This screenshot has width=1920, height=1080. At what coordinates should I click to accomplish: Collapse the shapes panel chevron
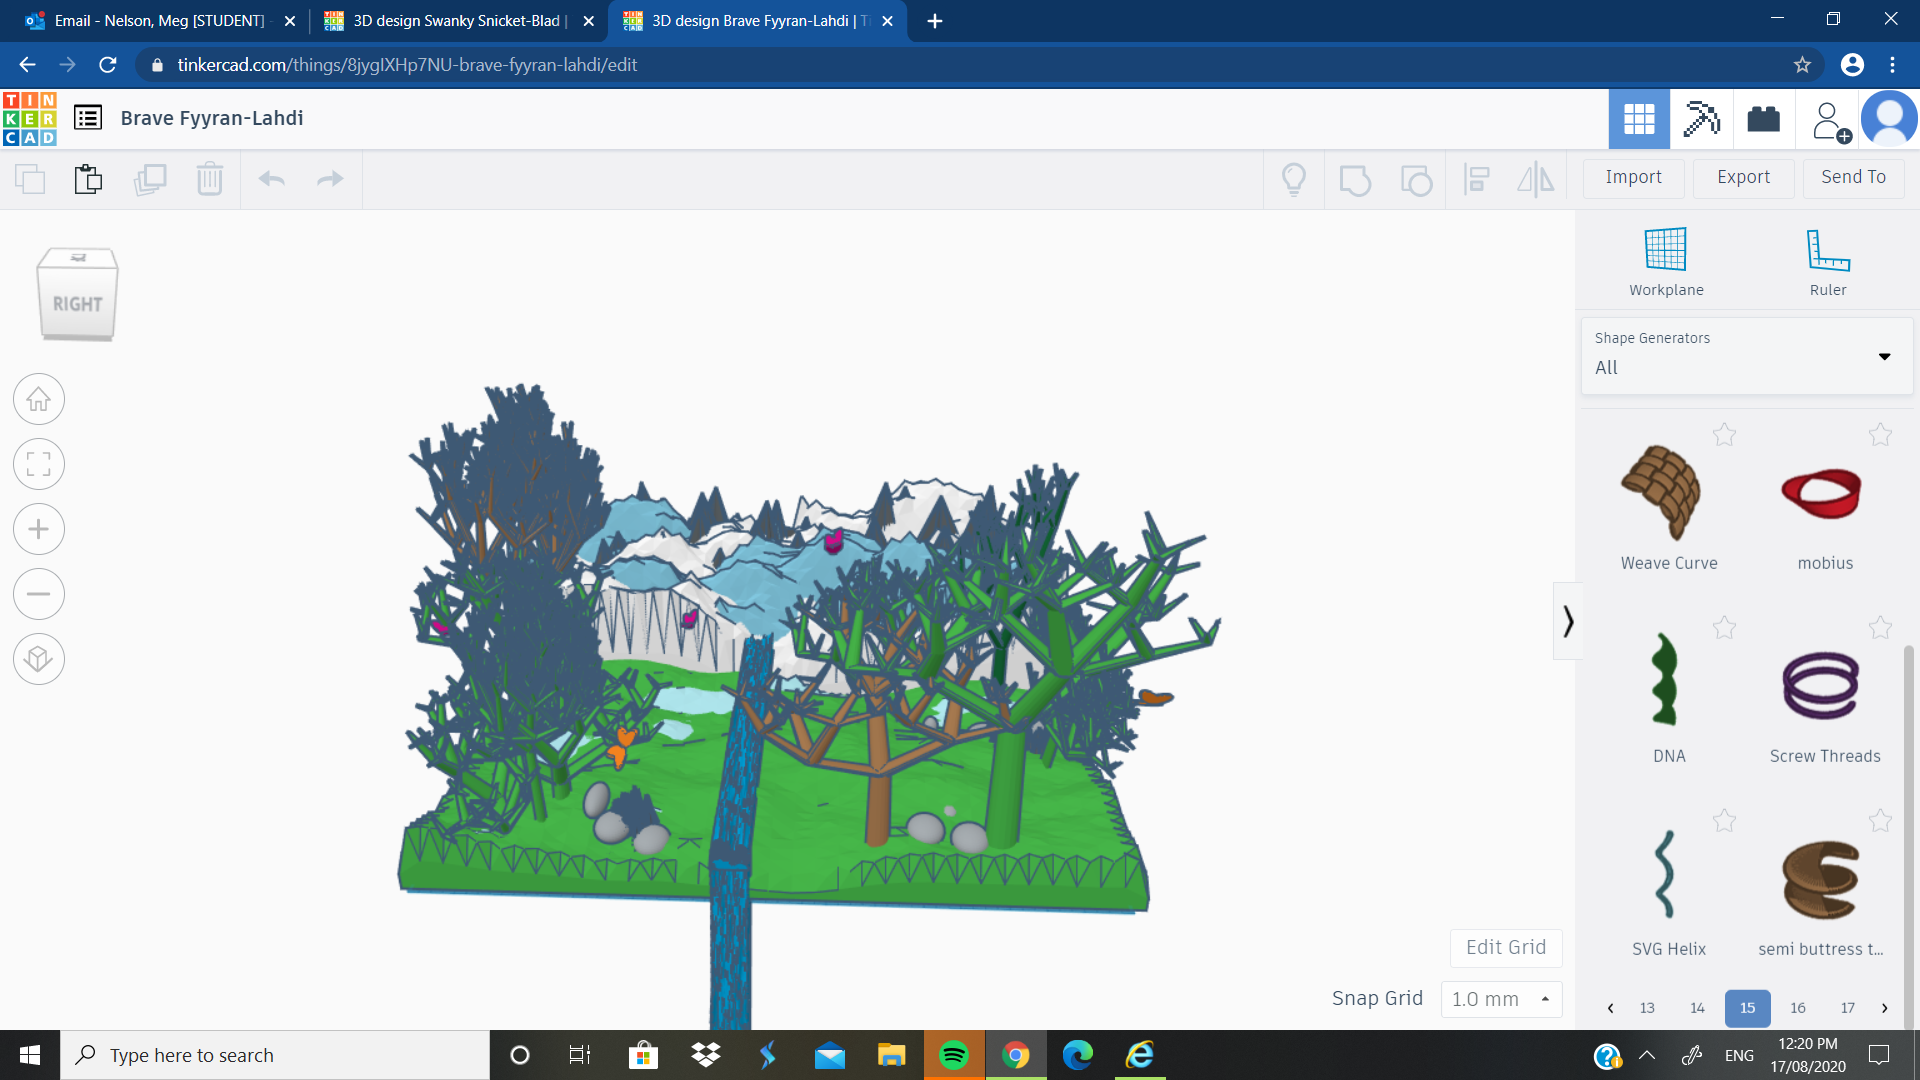click(1567, 620)
